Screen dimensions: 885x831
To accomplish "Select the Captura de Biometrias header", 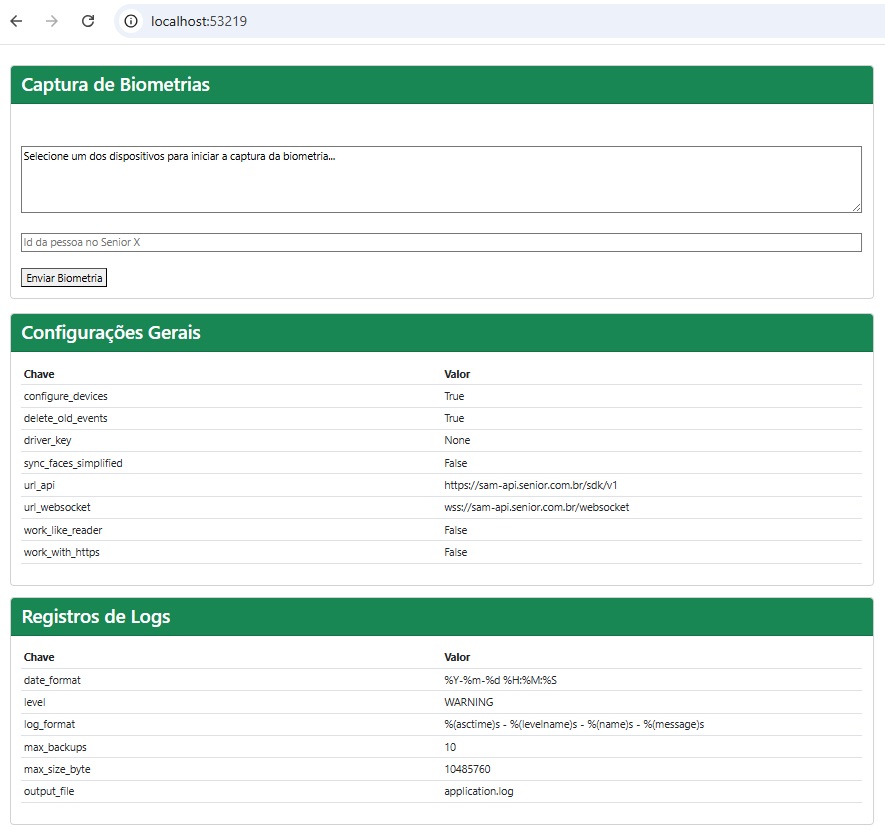I will click(115, 85).
